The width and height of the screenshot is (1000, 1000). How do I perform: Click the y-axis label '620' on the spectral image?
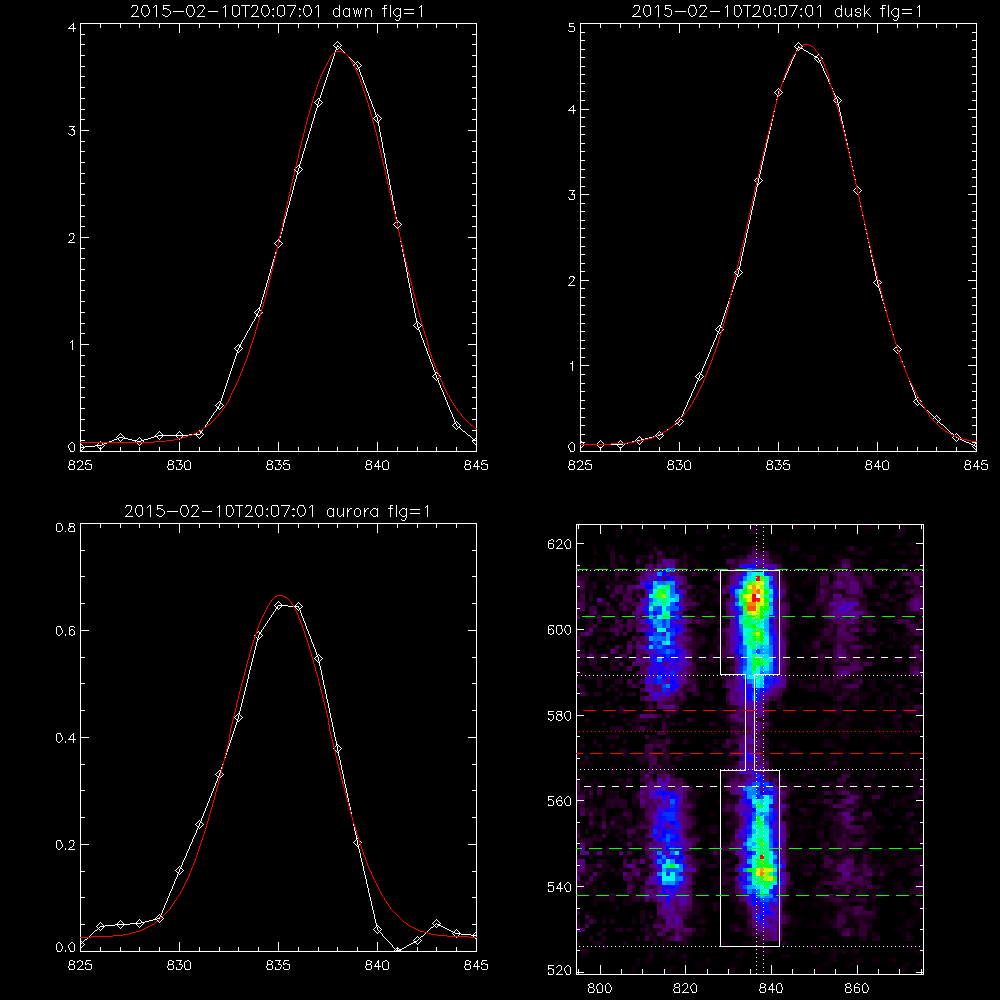coord(559,544)
